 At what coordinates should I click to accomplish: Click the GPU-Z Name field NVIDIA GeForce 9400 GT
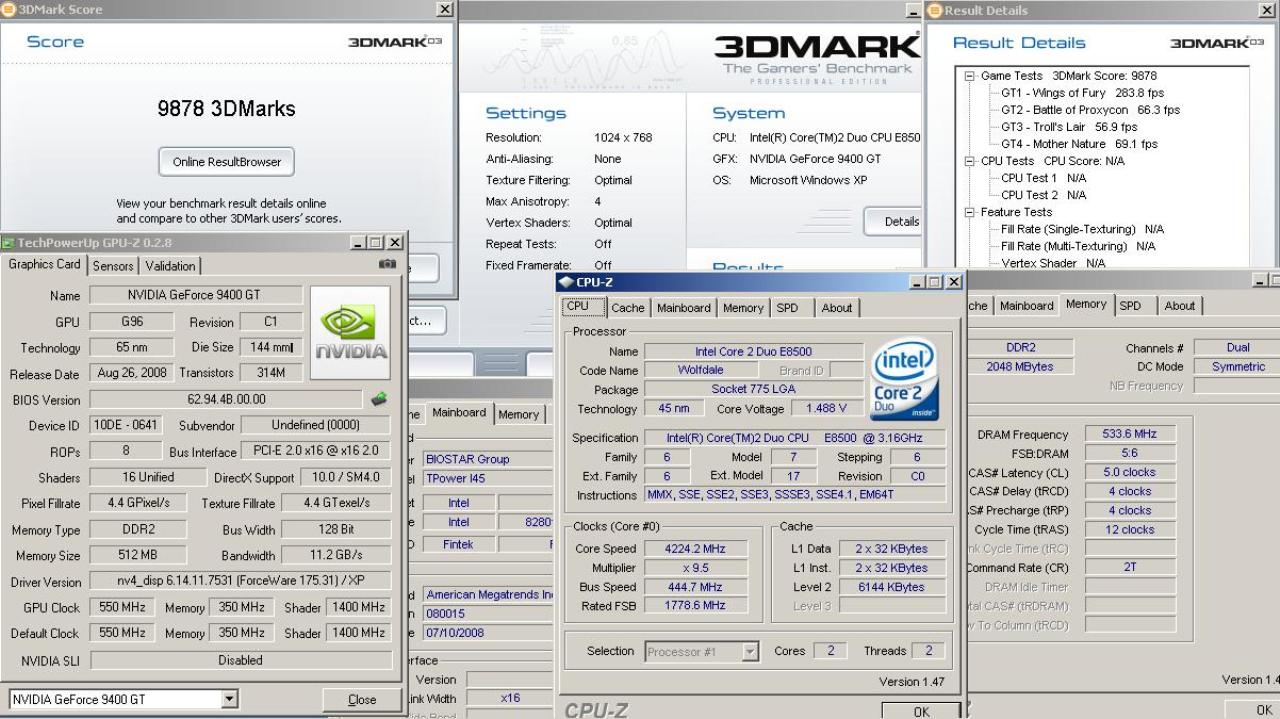pos(196,296)
